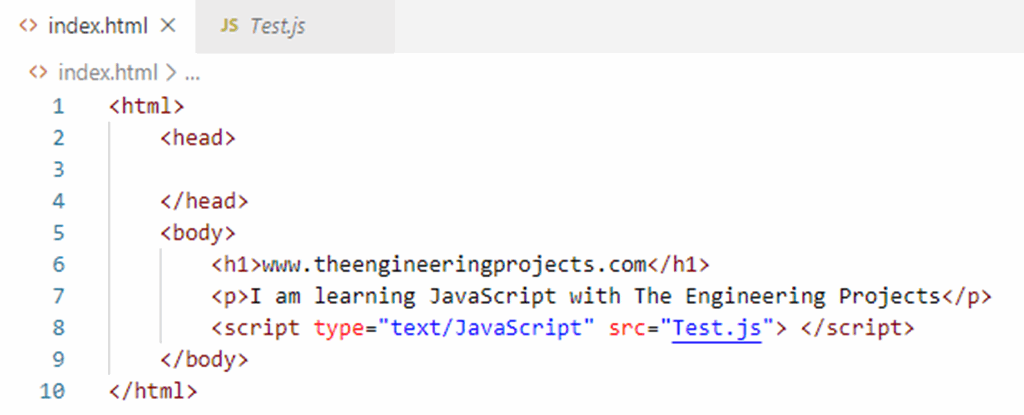Follow the Test.js link in script src
The height and width of the screenshot is (415, 1024).
[717, 327]
